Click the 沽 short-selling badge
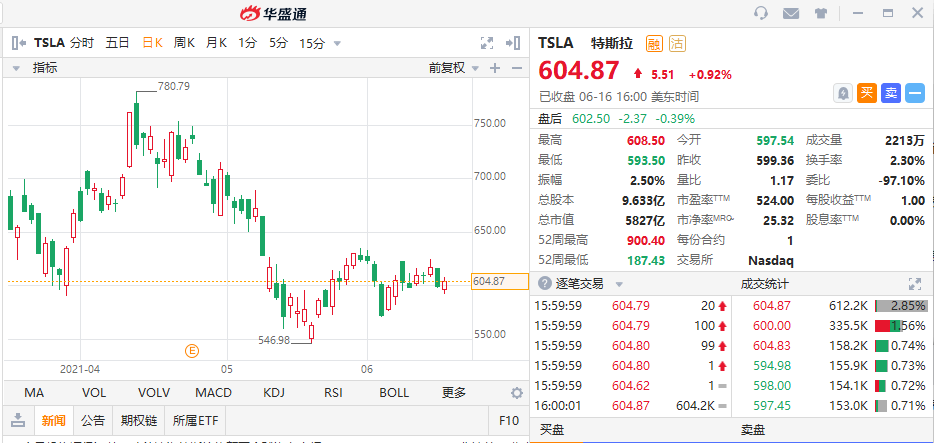Viewport: 934px width, 443px height. tap(677, 43)
